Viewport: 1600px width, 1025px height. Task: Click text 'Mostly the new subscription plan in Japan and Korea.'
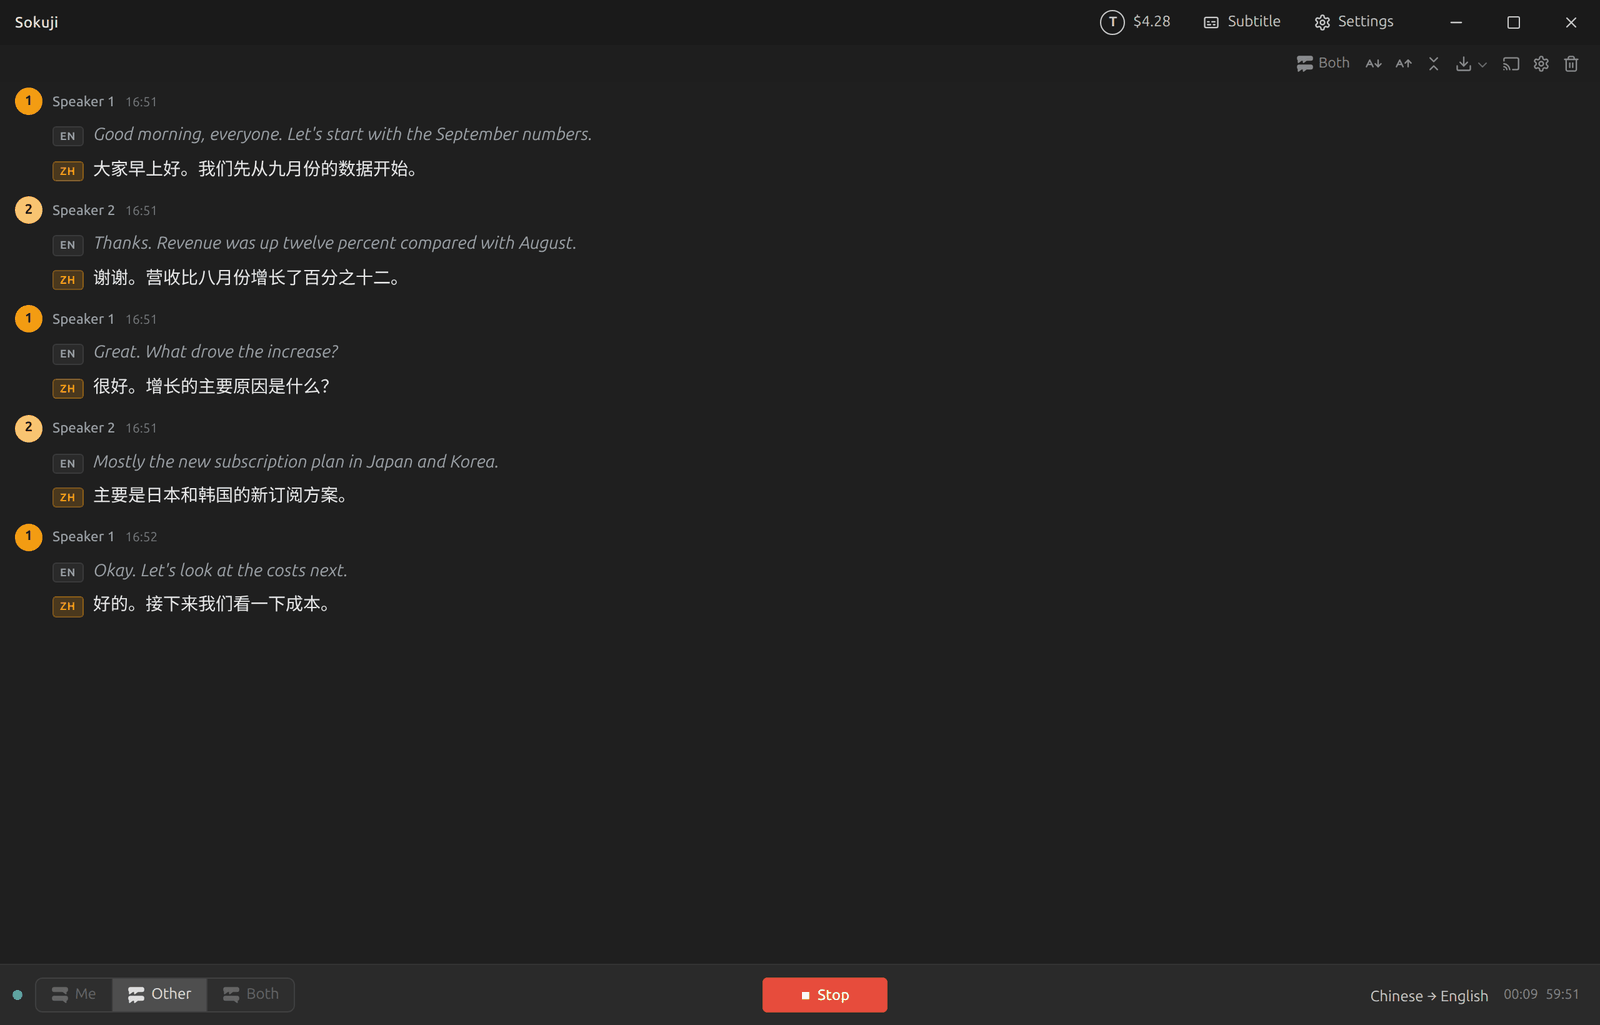296,462
